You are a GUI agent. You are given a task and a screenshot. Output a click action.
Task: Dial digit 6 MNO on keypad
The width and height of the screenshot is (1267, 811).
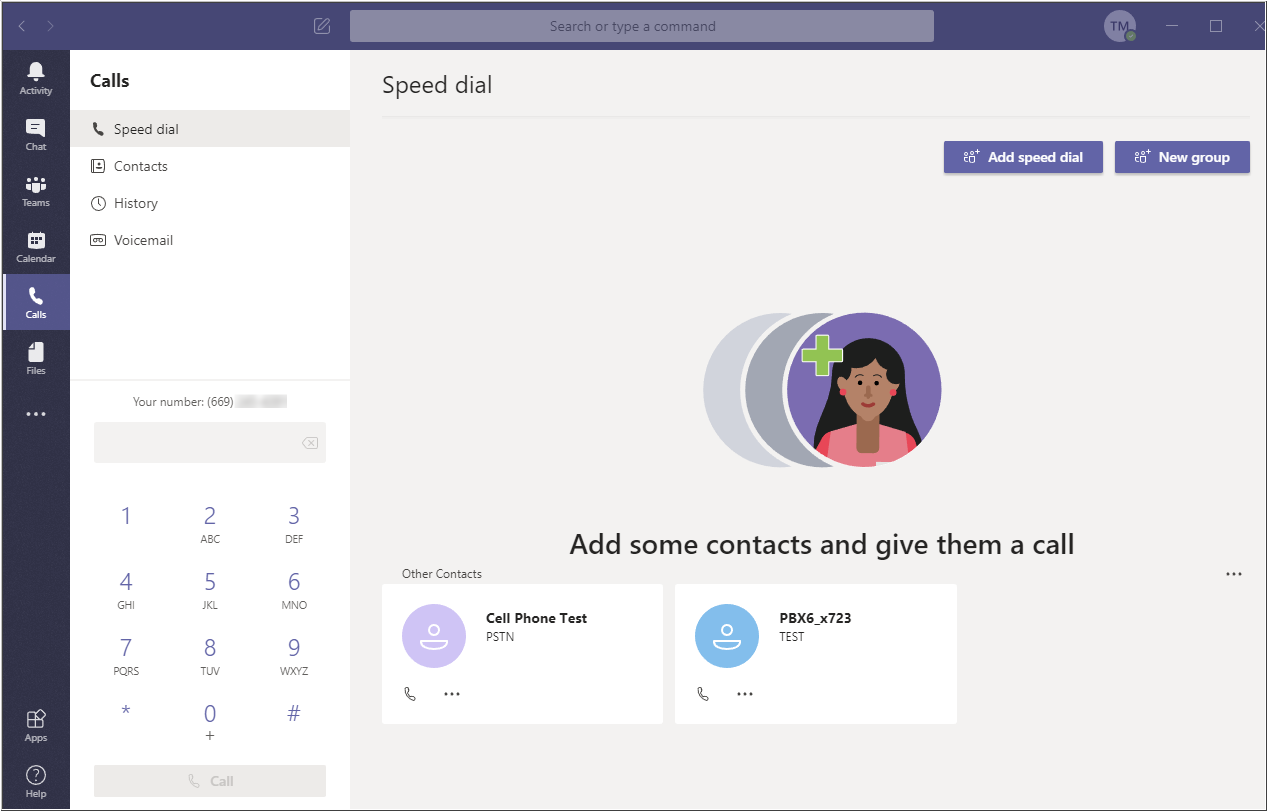(x=294, y=590)
